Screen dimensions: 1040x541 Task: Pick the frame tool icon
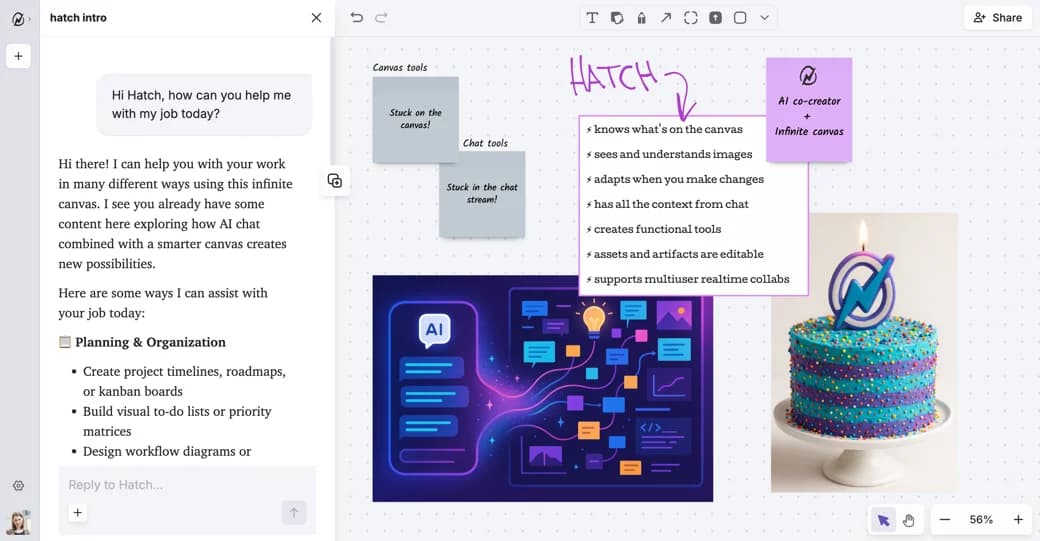(x=690, y=18)
